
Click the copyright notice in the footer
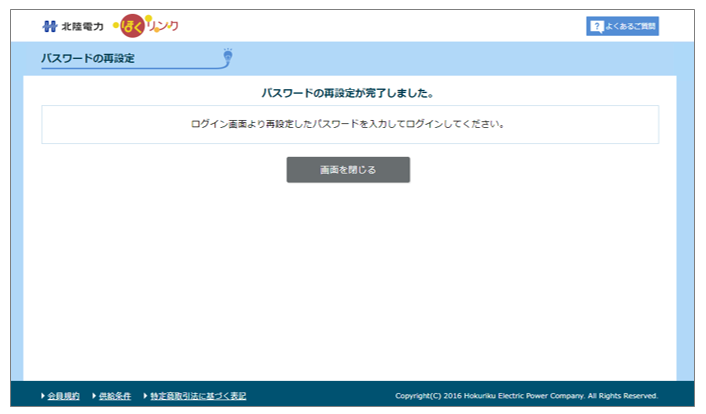click(x=526, y=396)
